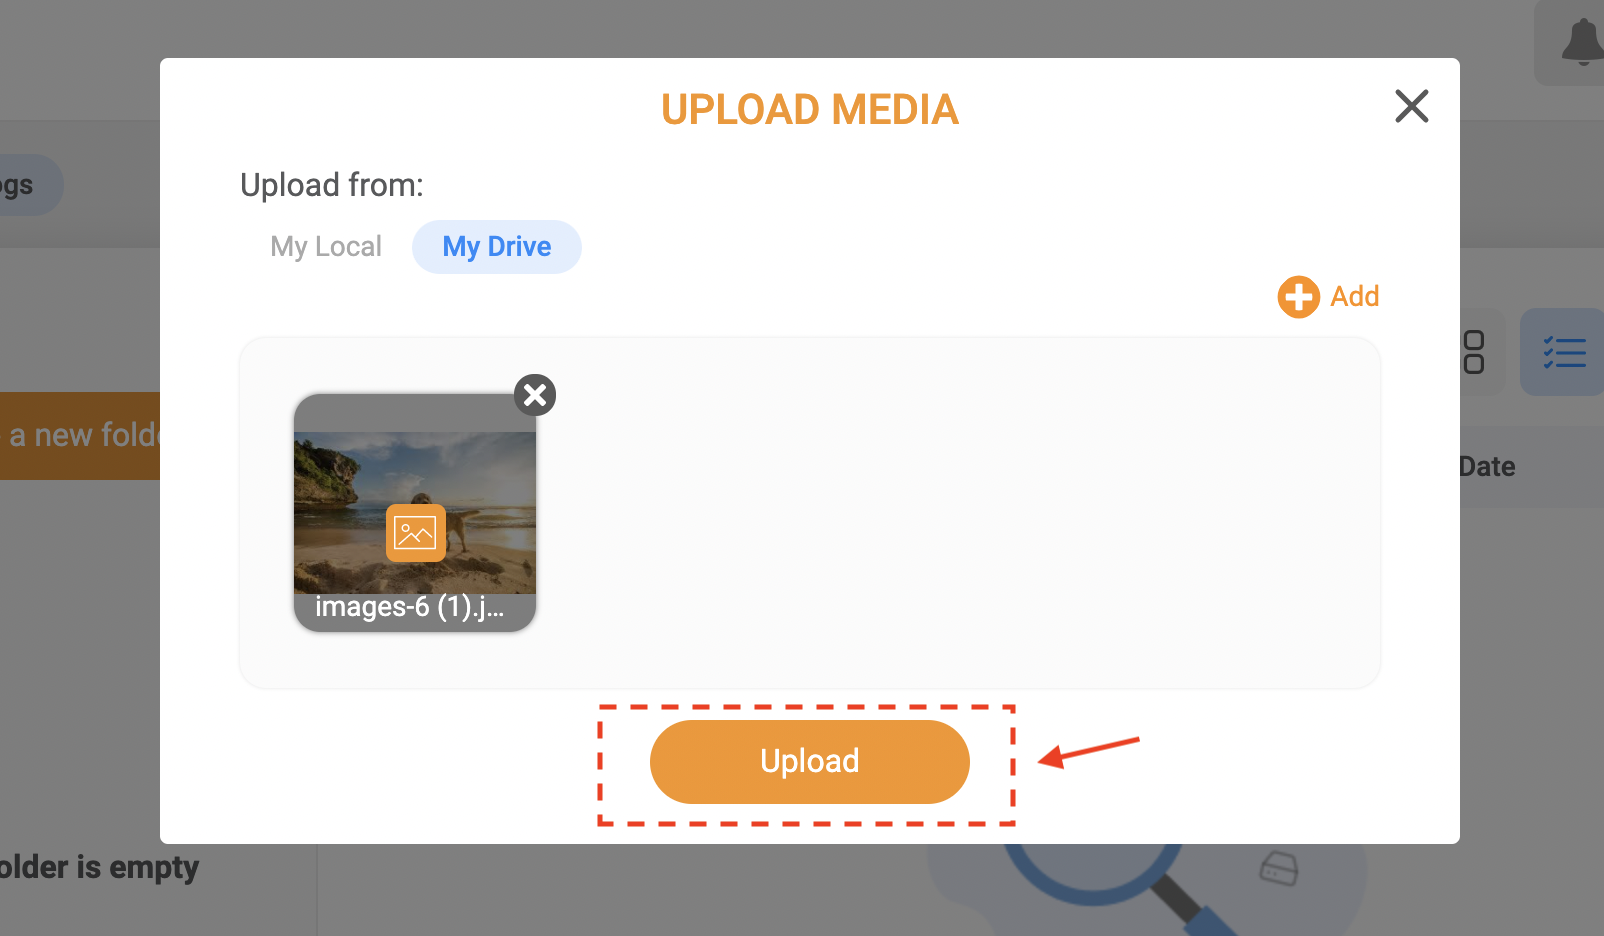This screenshot has height=936, width=1604.
Task: Click the orange image-type icon on thumbnail
Action: click(x=416, y=533)
